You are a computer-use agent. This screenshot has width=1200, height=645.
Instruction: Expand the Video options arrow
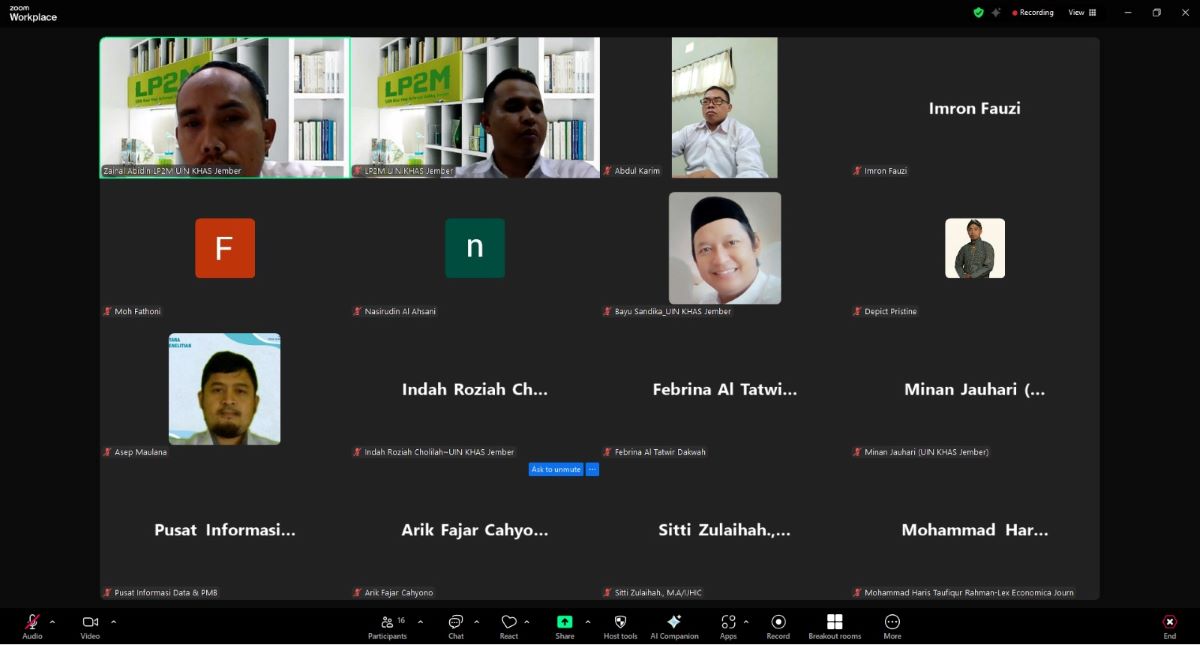click(113, 621)
